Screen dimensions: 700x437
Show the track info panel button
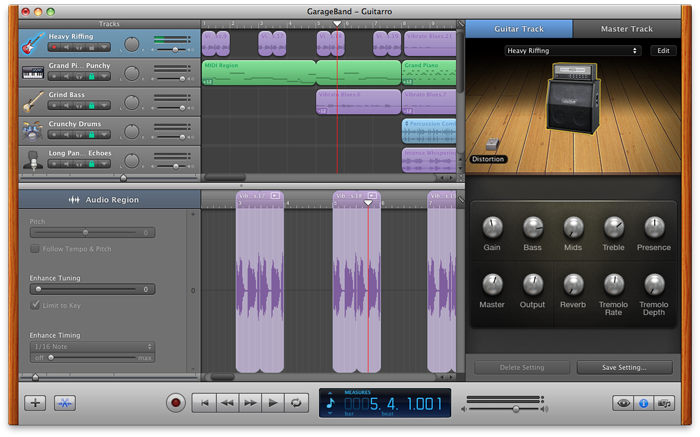(643, 404)
